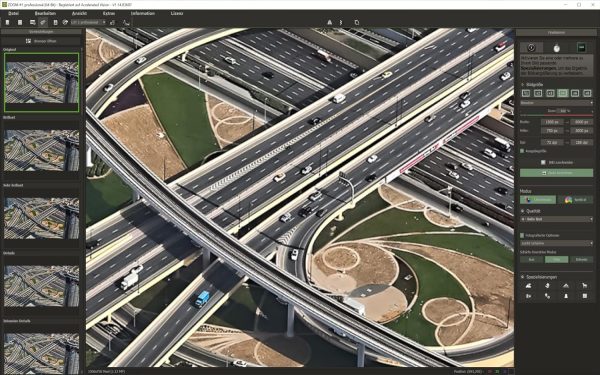Toggle the Fotografische Optimierung checkbox
This screenshot has height=375, width=600.
(522, 235)
